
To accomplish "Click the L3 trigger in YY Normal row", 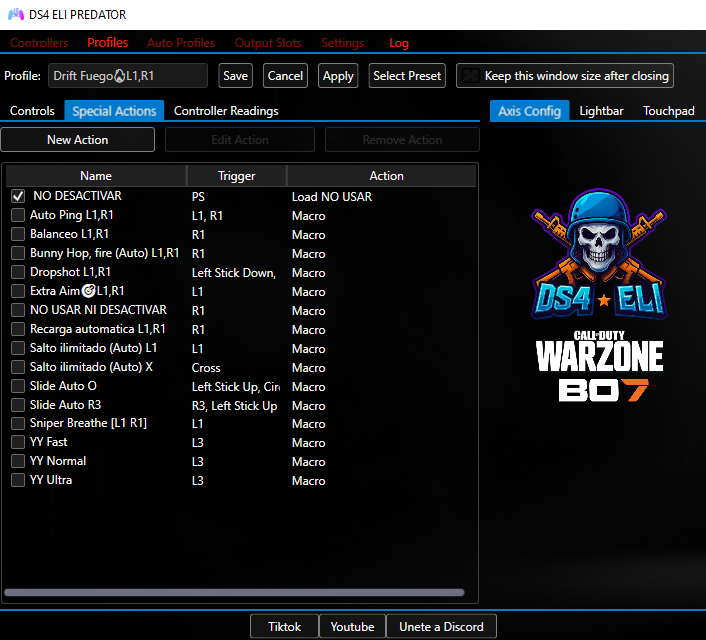I will click(198, 462).
